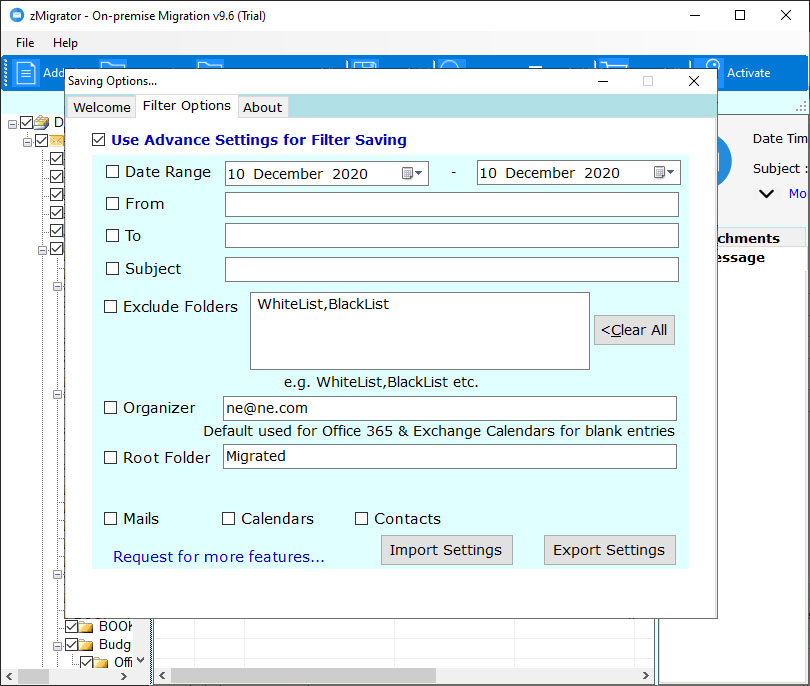Viewport: 810px width, 686px height.
Task: Uncheck the BOOK folder checkbox
Action: pos(71,627)
